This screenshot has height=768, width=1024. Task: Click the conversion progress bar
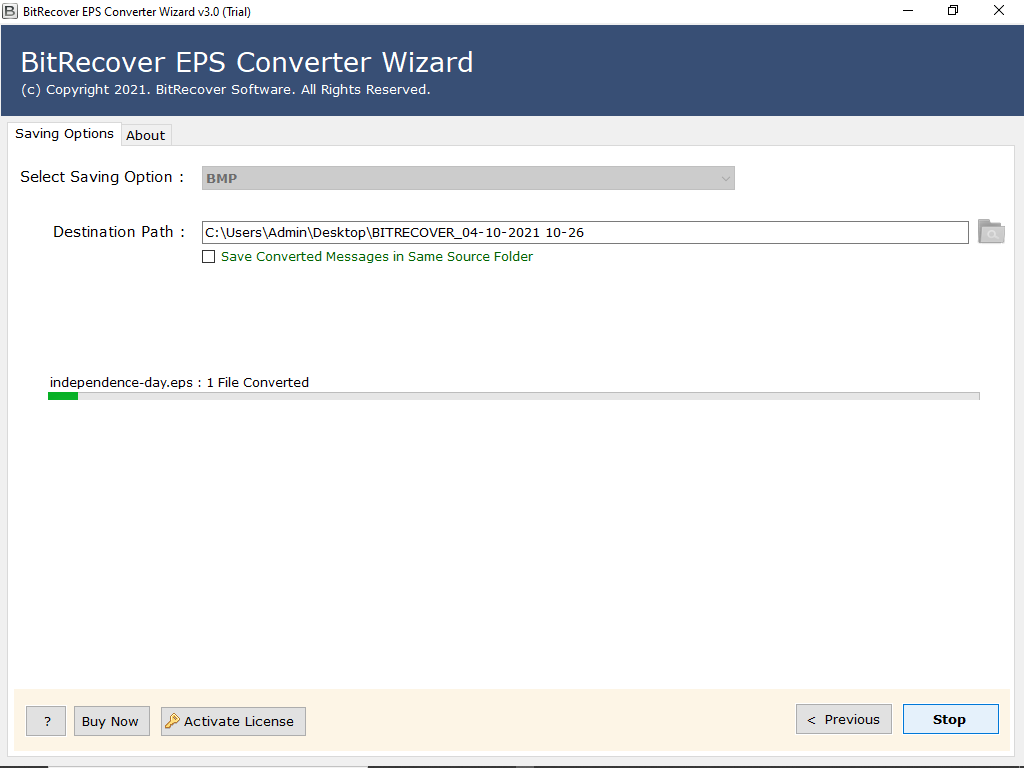coord(513,396)
